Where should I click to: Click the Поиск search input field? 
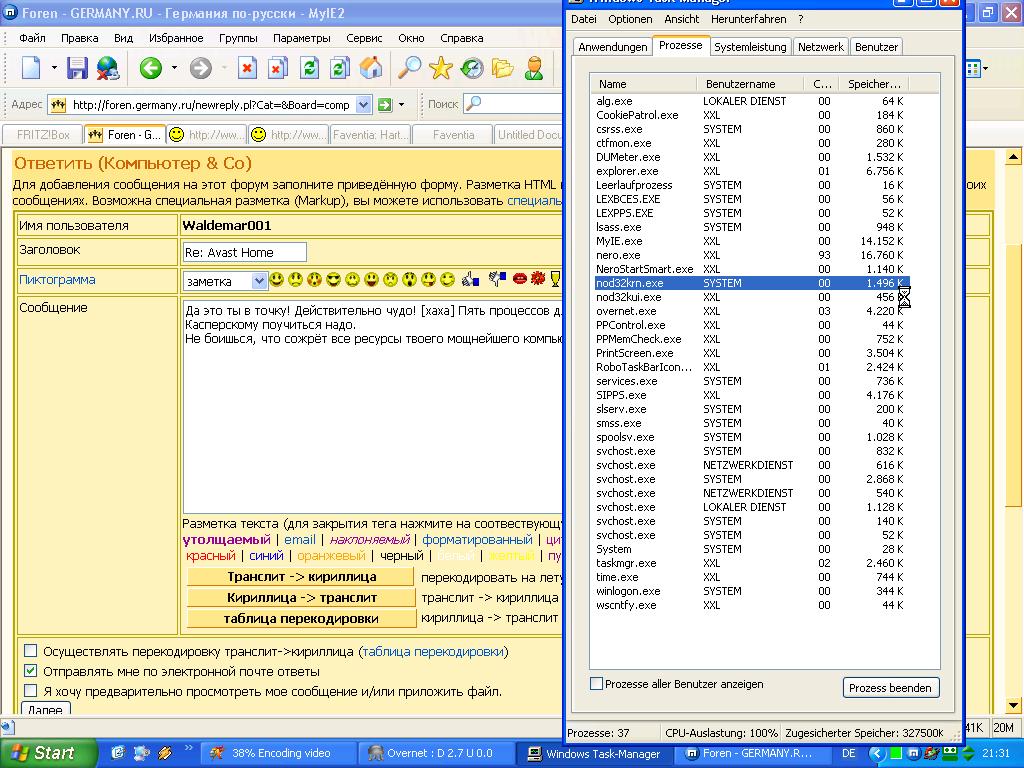(512, 104)
